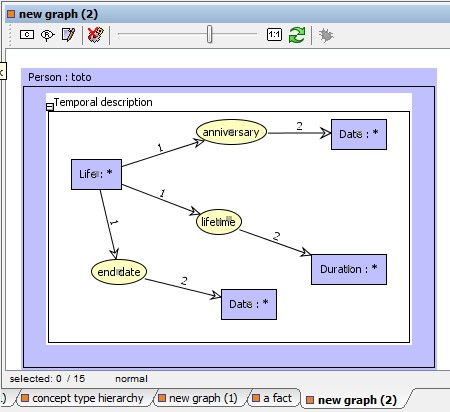Click the green refresh arrows icon
450x412 pixels.
click(297, 35)
